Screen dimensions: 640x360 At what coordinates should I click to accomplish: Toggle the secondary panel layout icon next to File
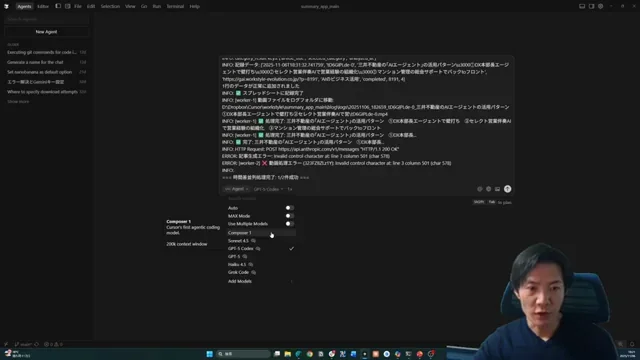click(x=67, y=6)
